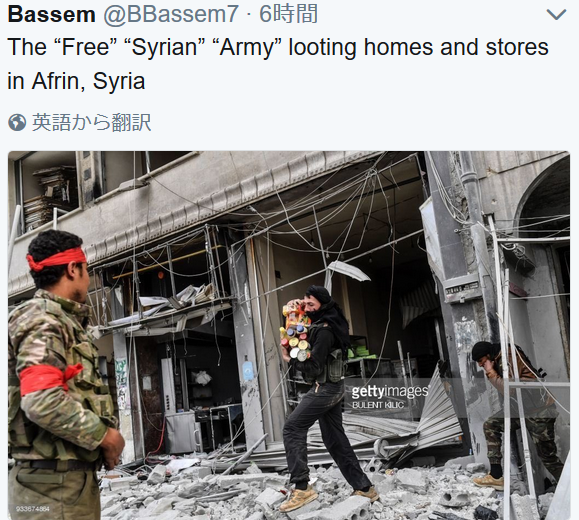The width and height of the screenshot is (579, 520).
Task: Translate tweet via 英語から翻訳 link
Action: coord(91,122)
